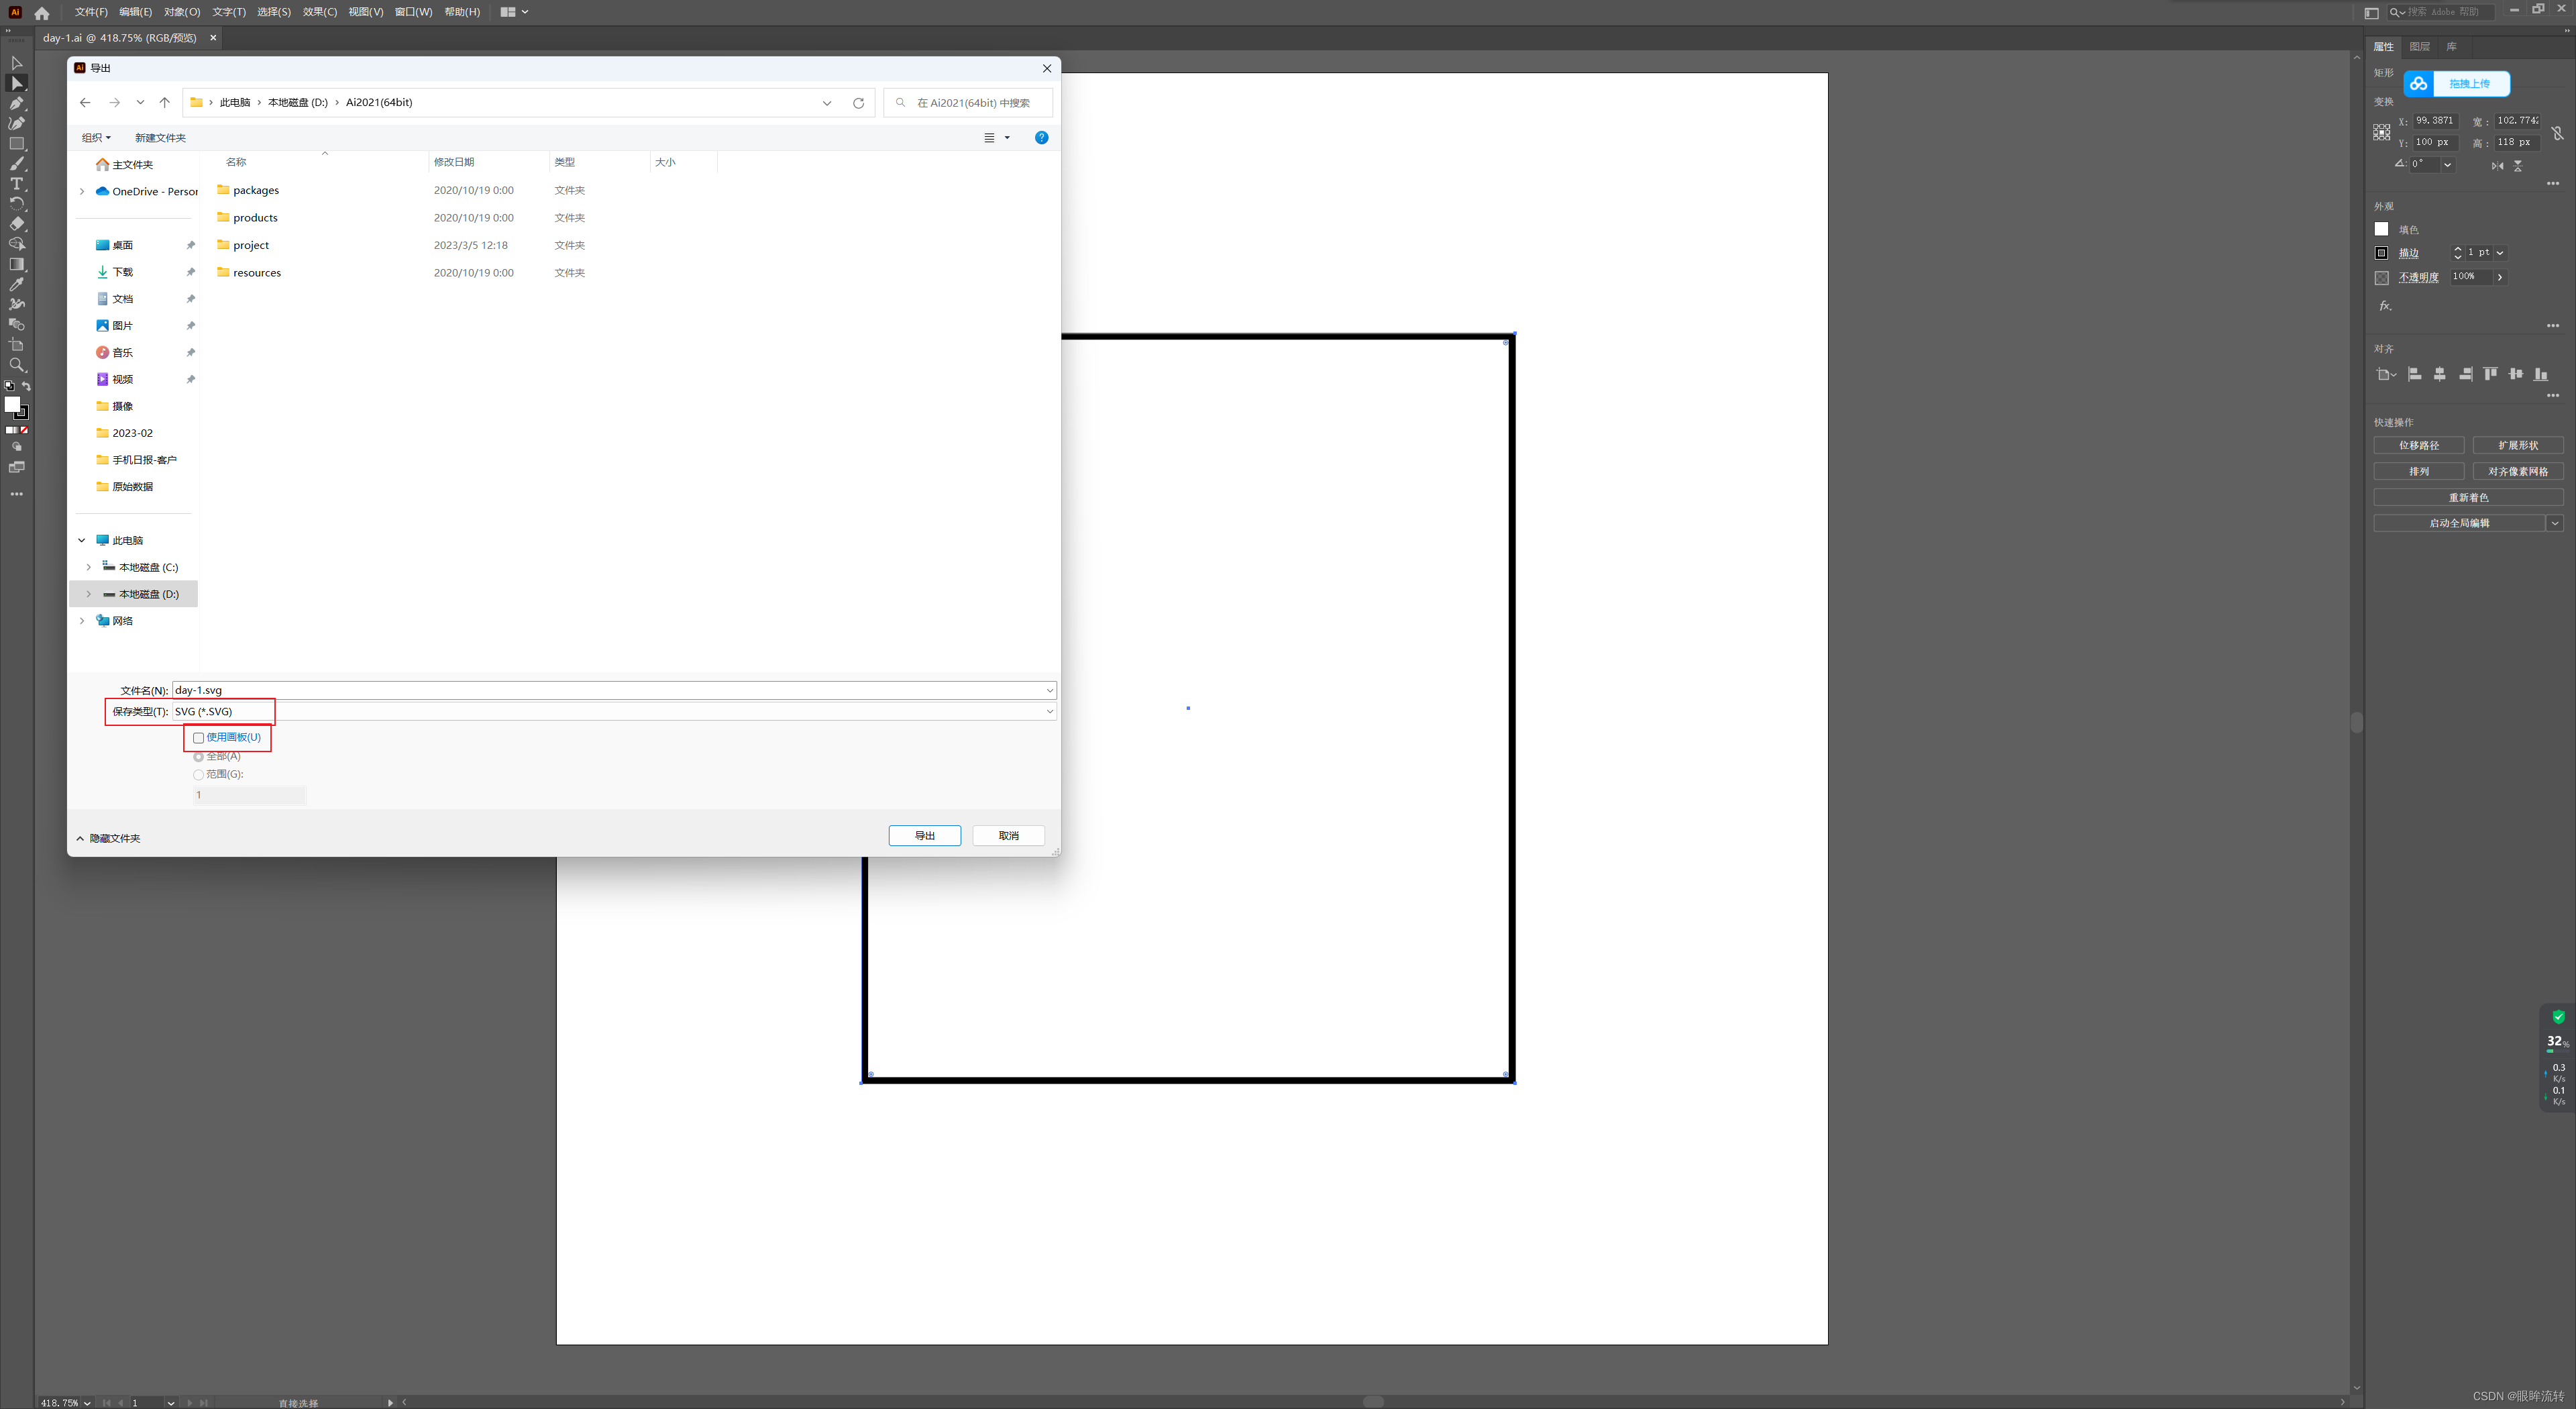Click align horizontal left icon
Viewport: 2576px width, 1409px height.
pos(2414,374)
